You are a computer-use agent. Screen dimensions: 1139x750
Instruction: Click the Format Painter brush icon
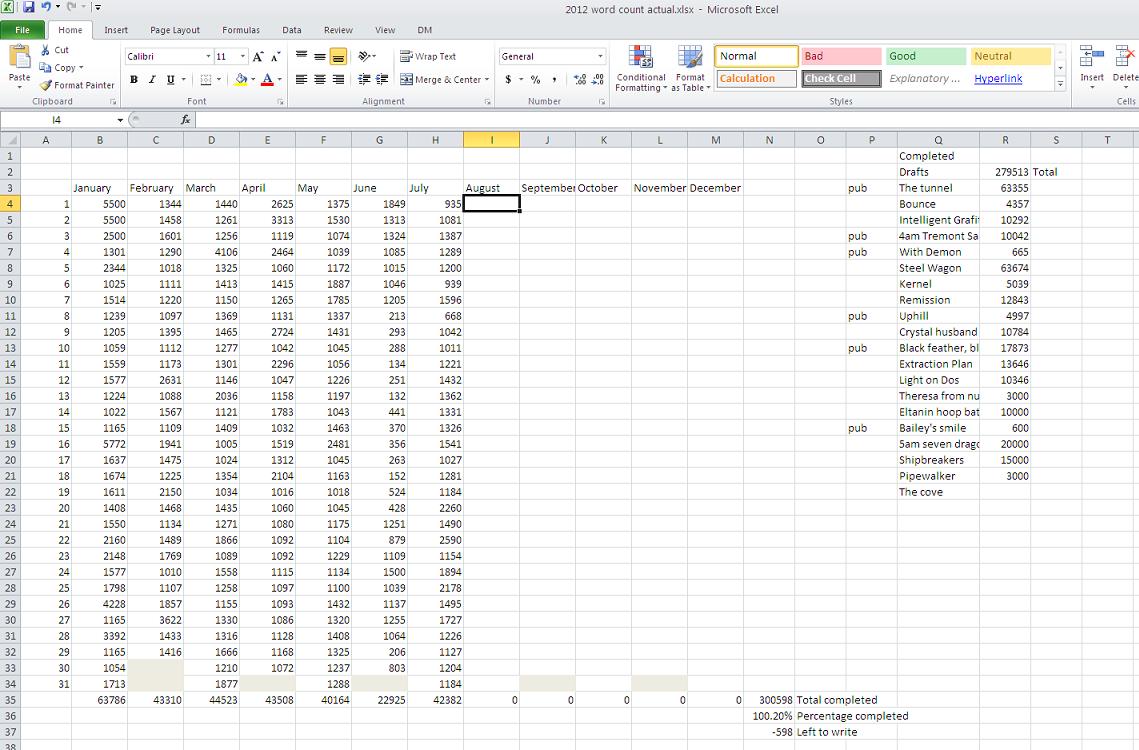(x=46, y=85)
